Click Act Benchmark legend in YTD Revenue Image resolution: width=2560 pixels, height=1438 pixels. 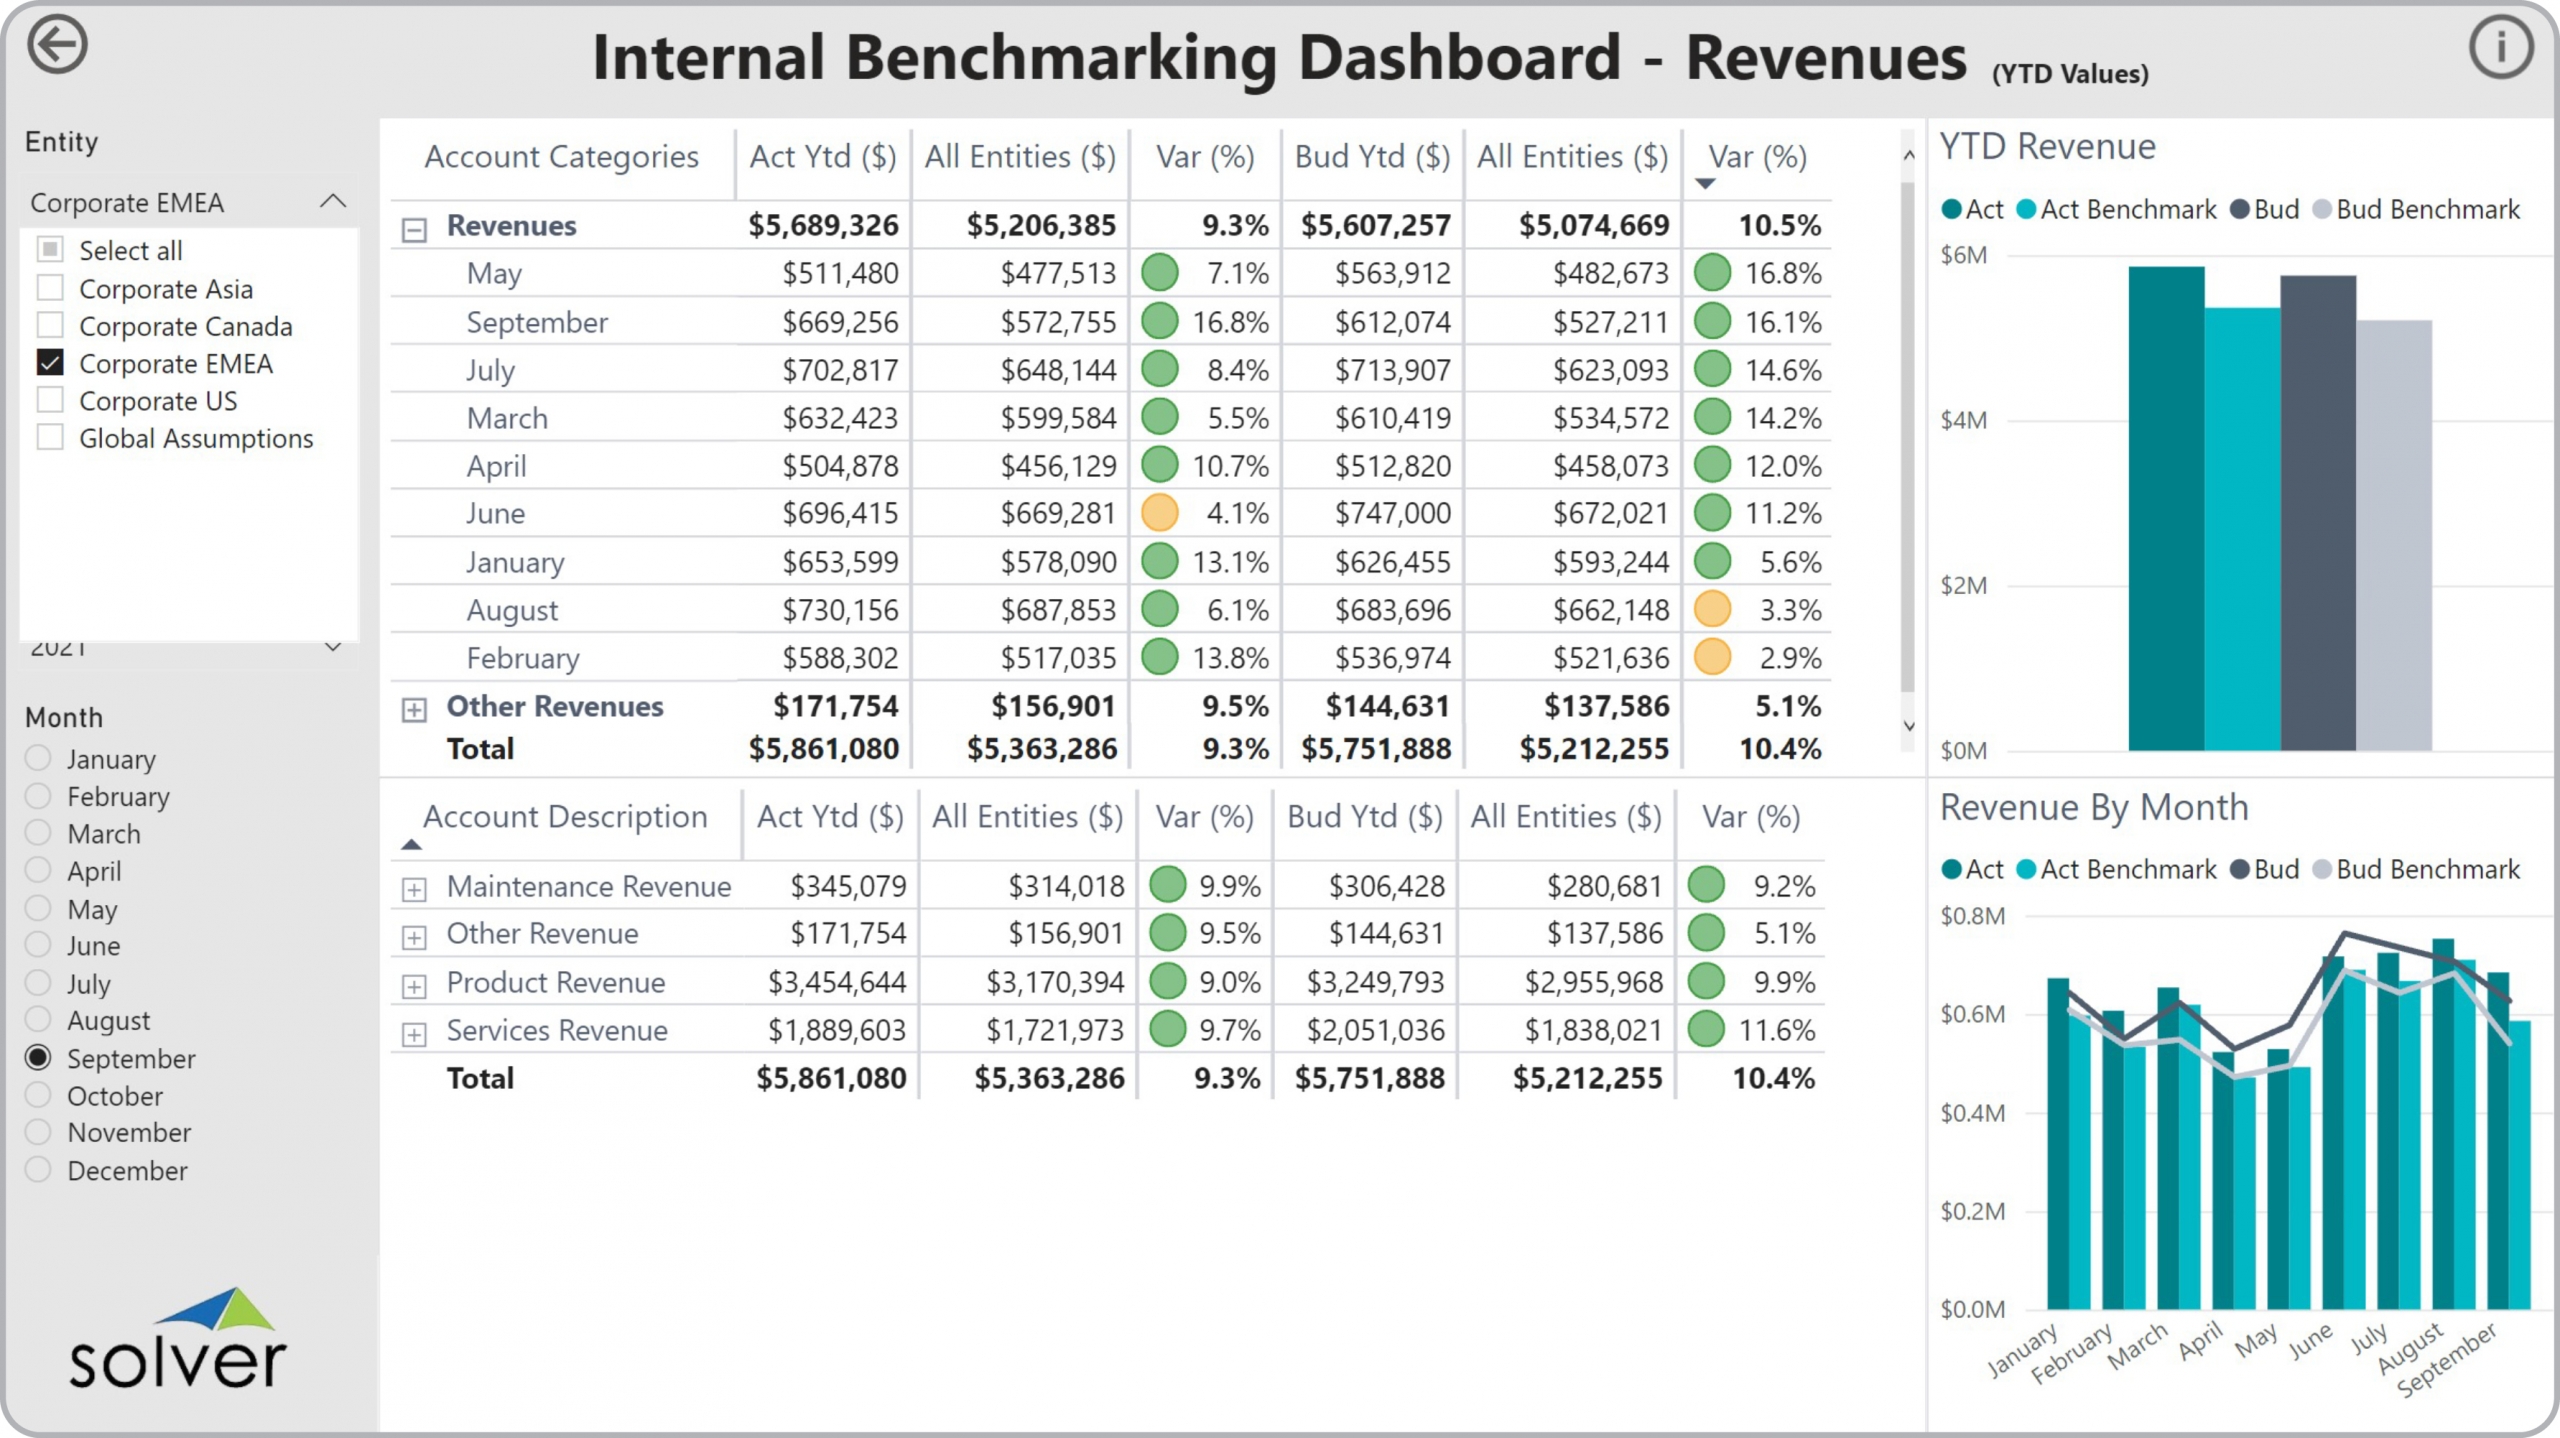pyautogui.click(x=2127, y=209)
